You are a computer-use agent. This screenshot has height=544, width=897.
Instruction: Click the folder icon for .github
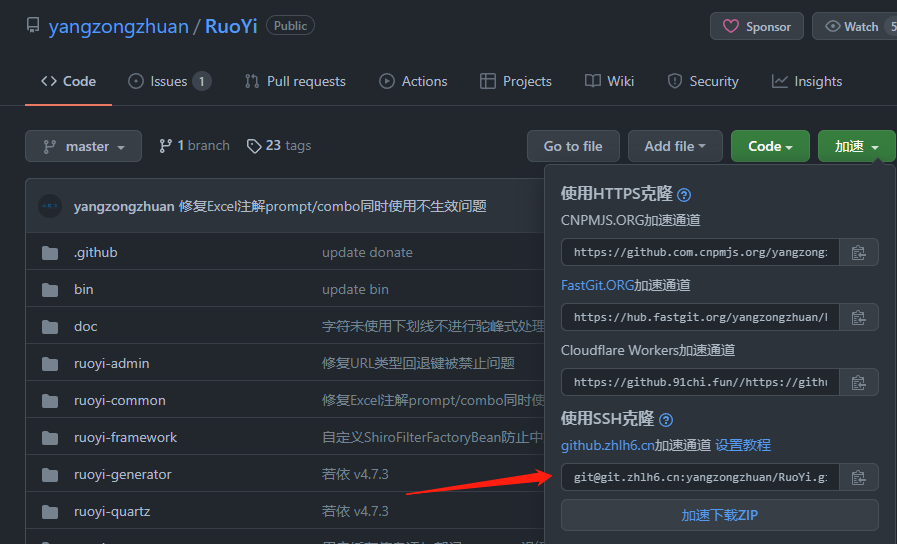(x=50, y=253)
